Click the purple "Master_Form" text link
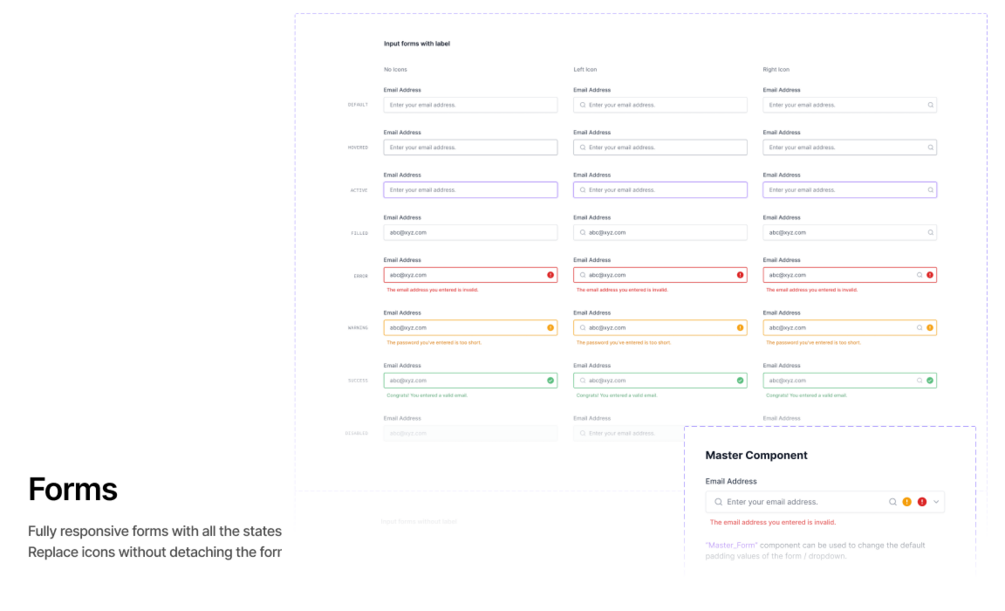 [x=731, y=545]
